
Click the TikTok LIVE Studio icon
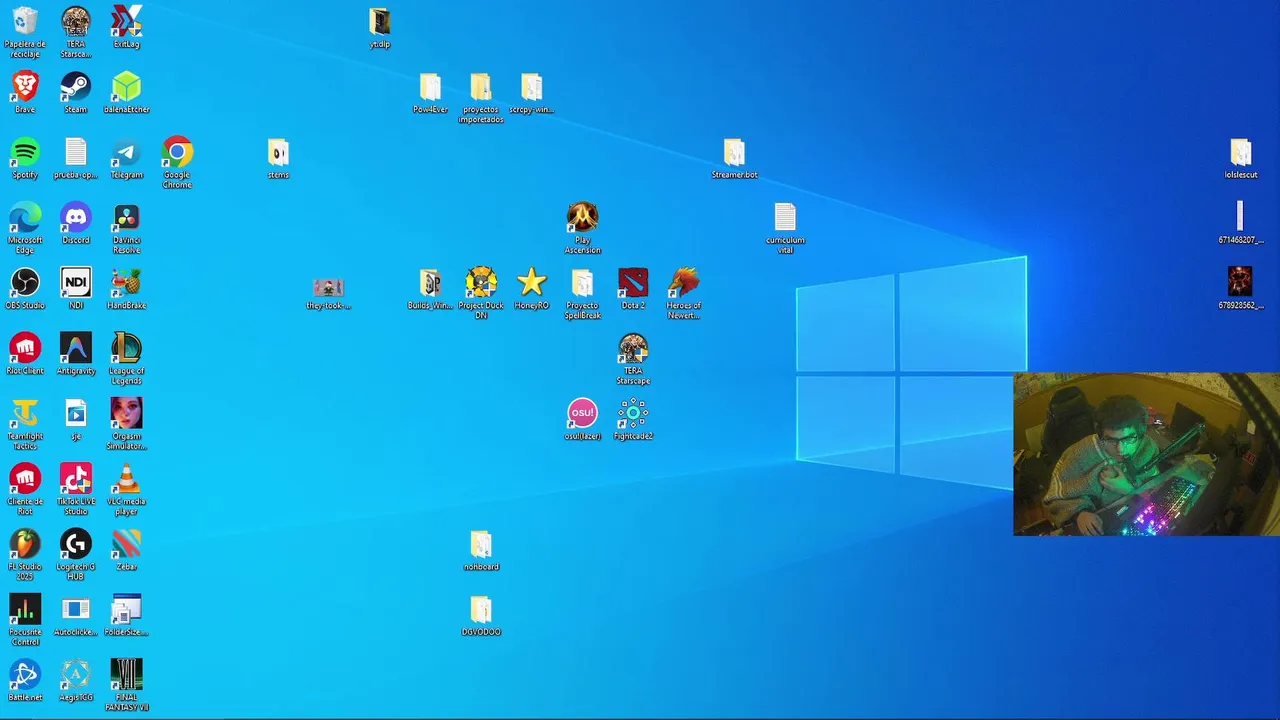tap(75, 479)
